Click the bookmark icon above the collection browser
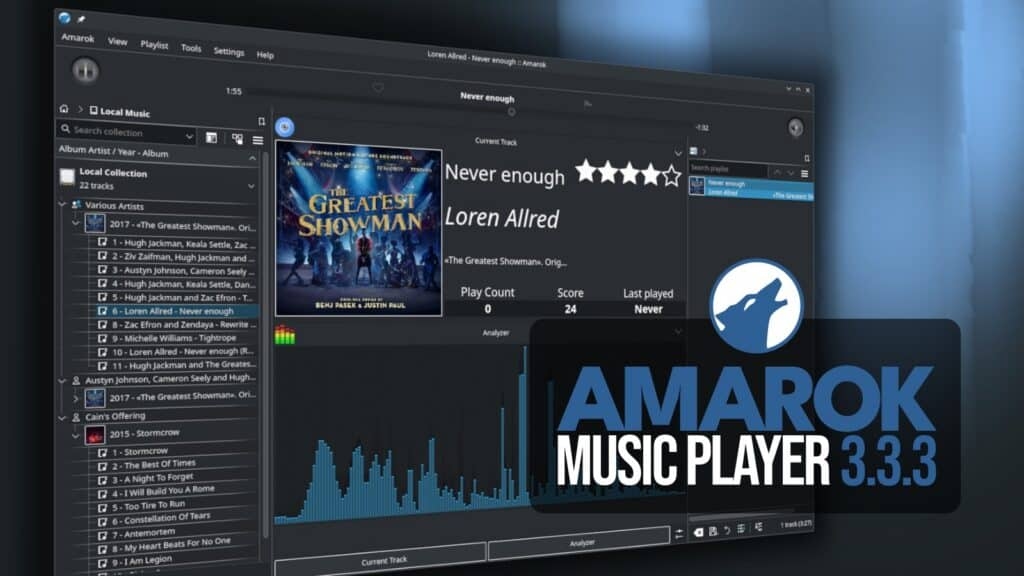Image resolution: width=1024 pixels, height=576 pixels. click(x=261, y=121)
